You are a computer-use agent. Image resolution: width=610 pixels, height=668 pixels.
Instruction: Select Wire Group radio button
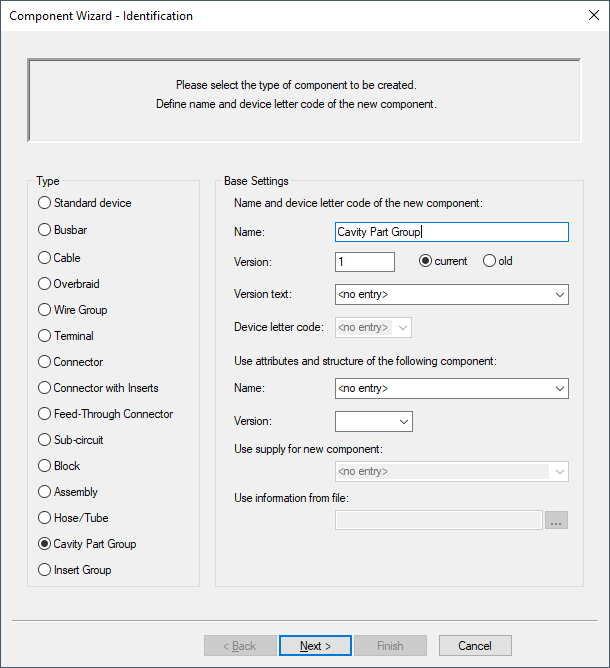(44, 310)
